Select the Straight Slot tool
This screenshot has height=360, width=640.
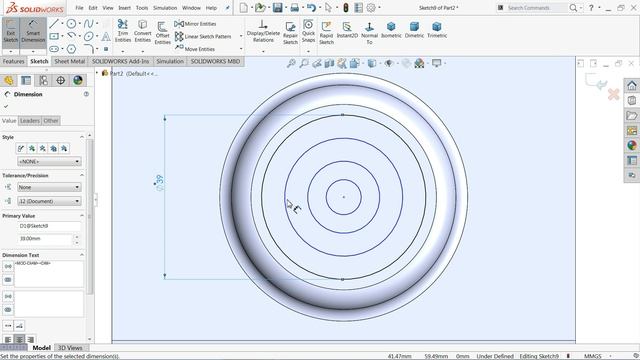click(54, 49)
